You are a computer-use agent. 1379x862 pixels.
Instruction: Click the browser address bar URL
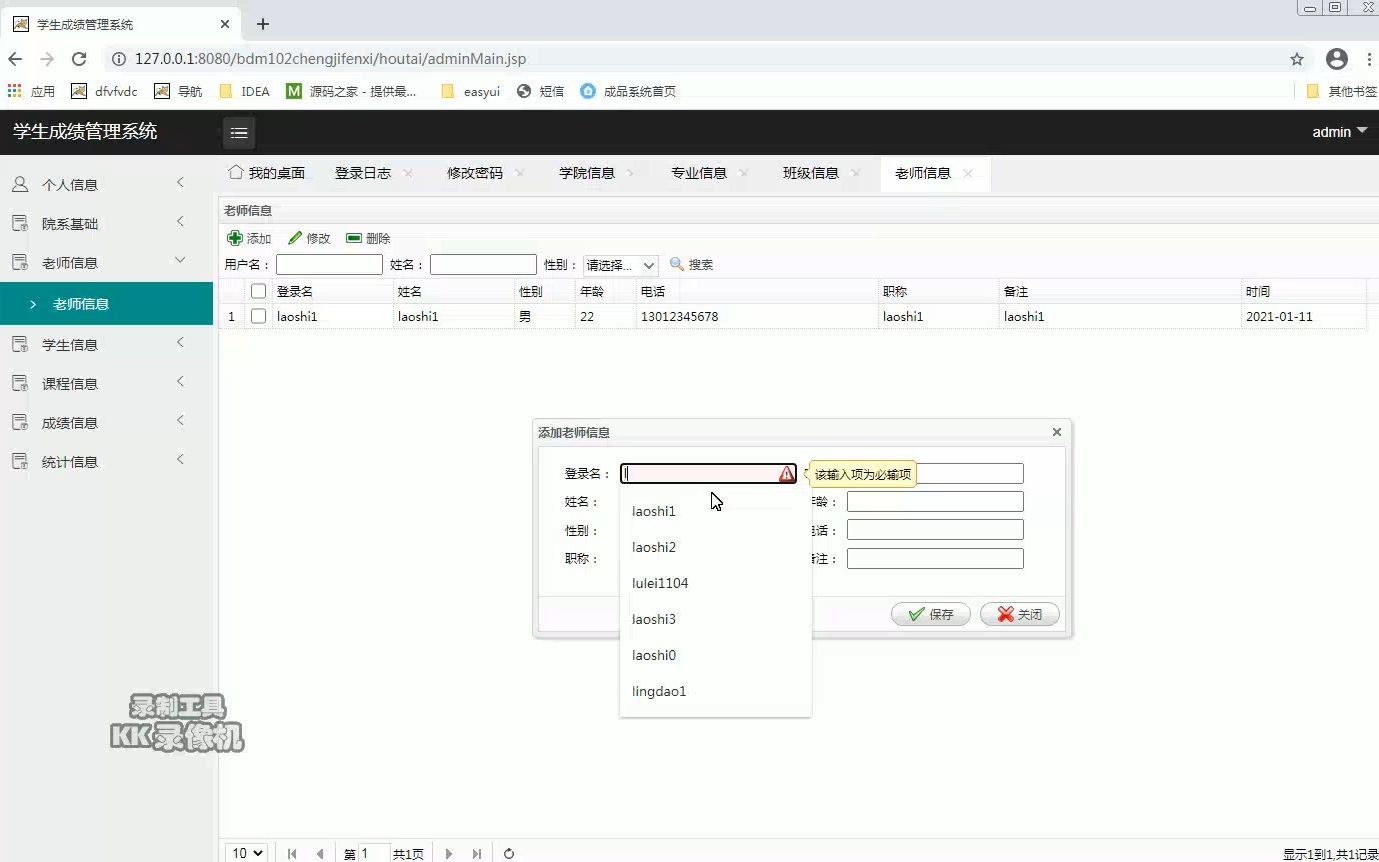pos(330,59)
